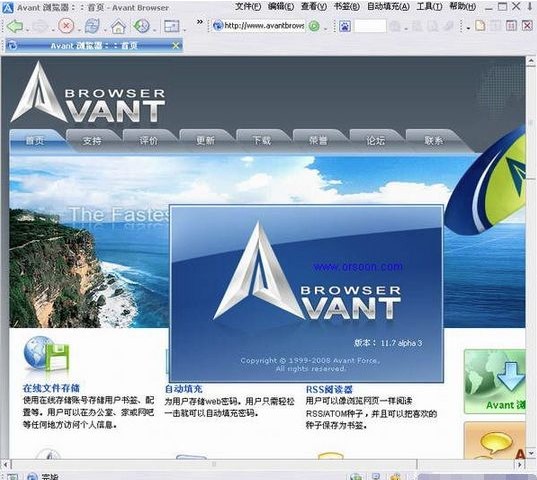
Task: Click the Avant splash screen dialog
Action: point(307,293)
